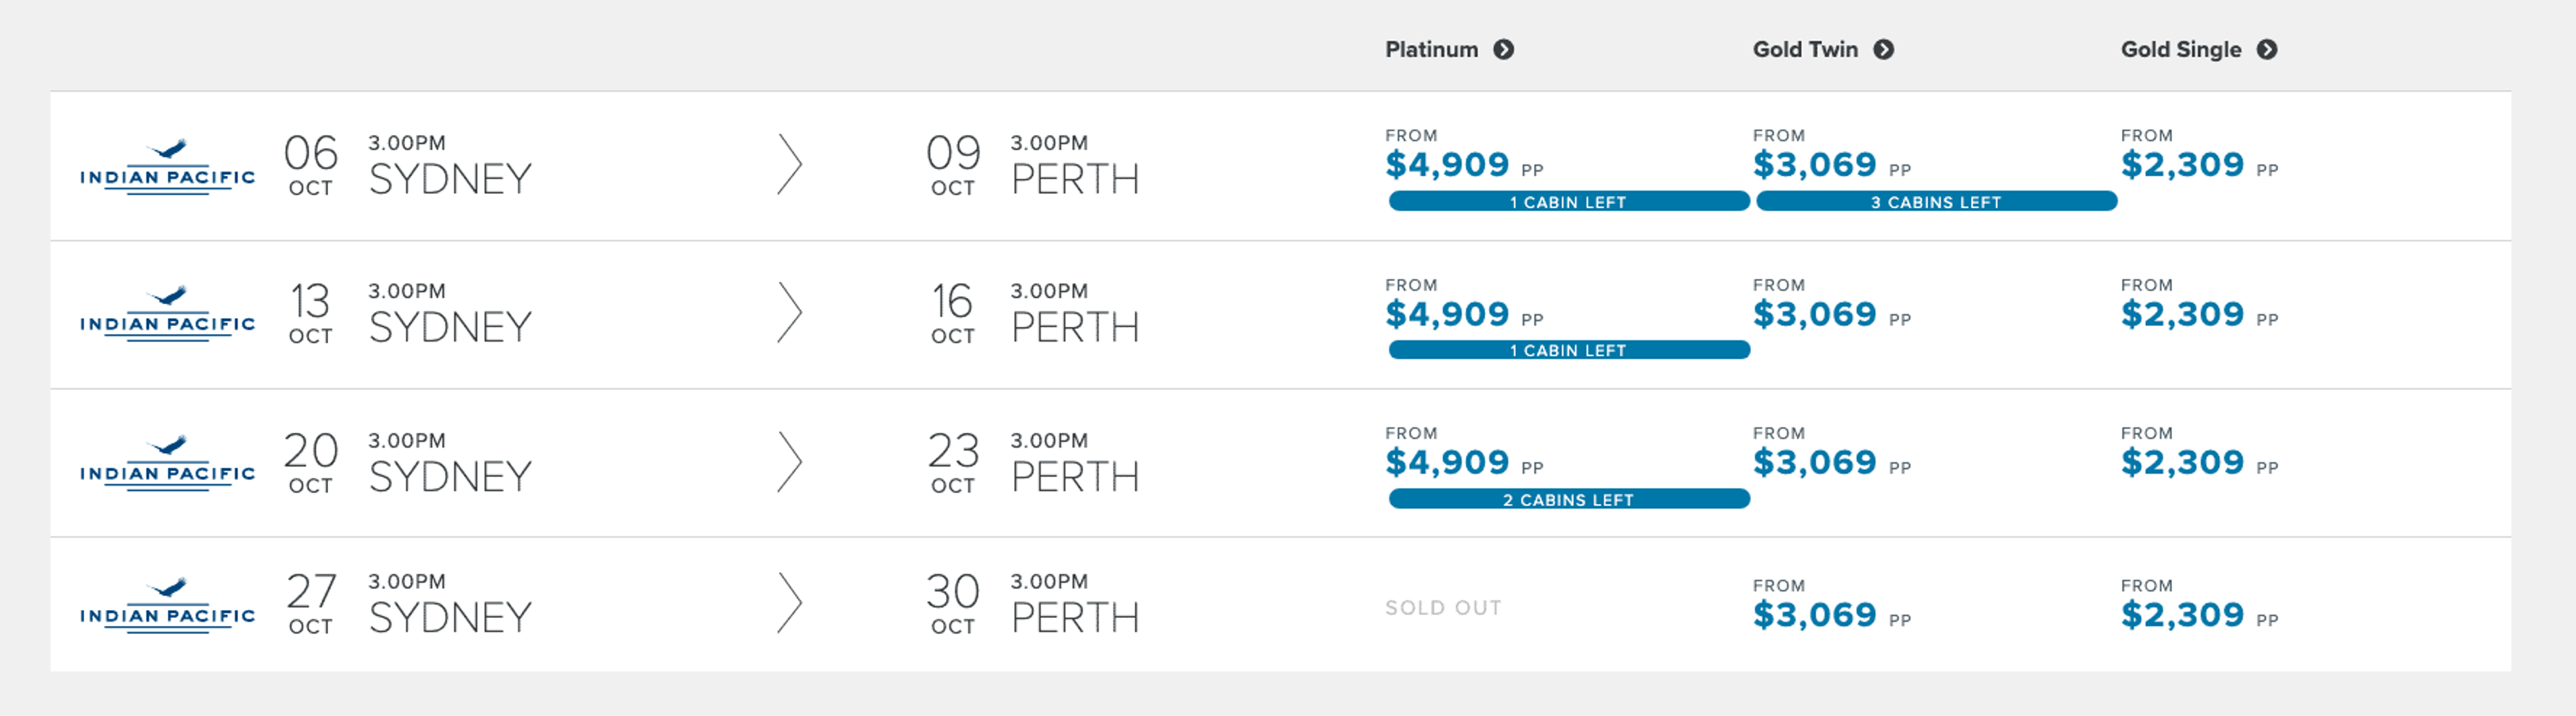
Task: Click Indian Pacific logo on 13 Oct row
Action: click(167, 313)
